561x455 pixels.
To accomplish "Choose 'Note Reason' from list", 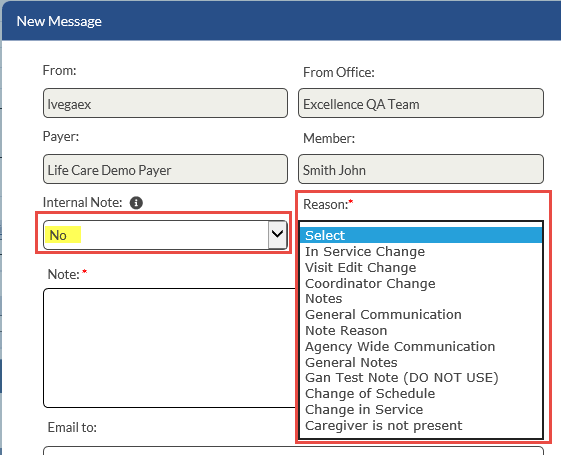I will [421, 331].
